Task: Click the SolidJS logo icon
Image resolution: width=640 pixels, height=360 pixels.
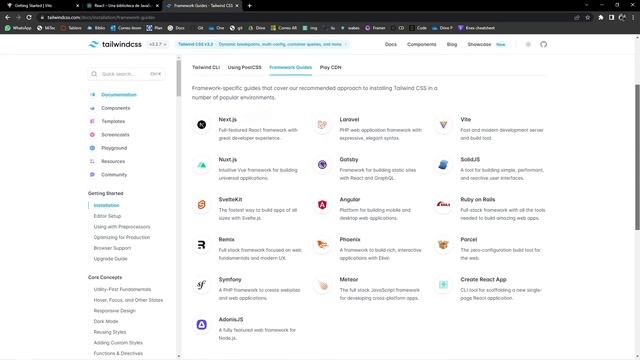Action: (443, 165)
